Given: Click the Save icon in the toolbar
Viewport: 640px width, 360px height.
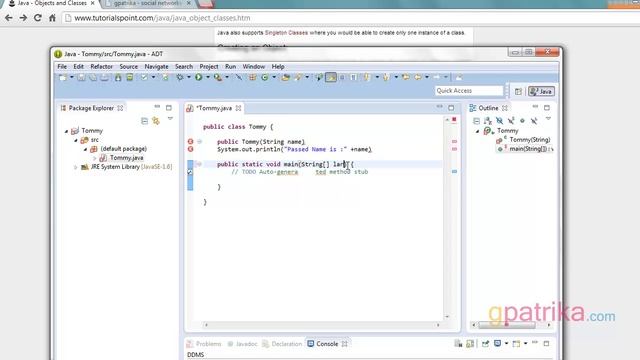Looking at the screenshot, I should point(81,77).
